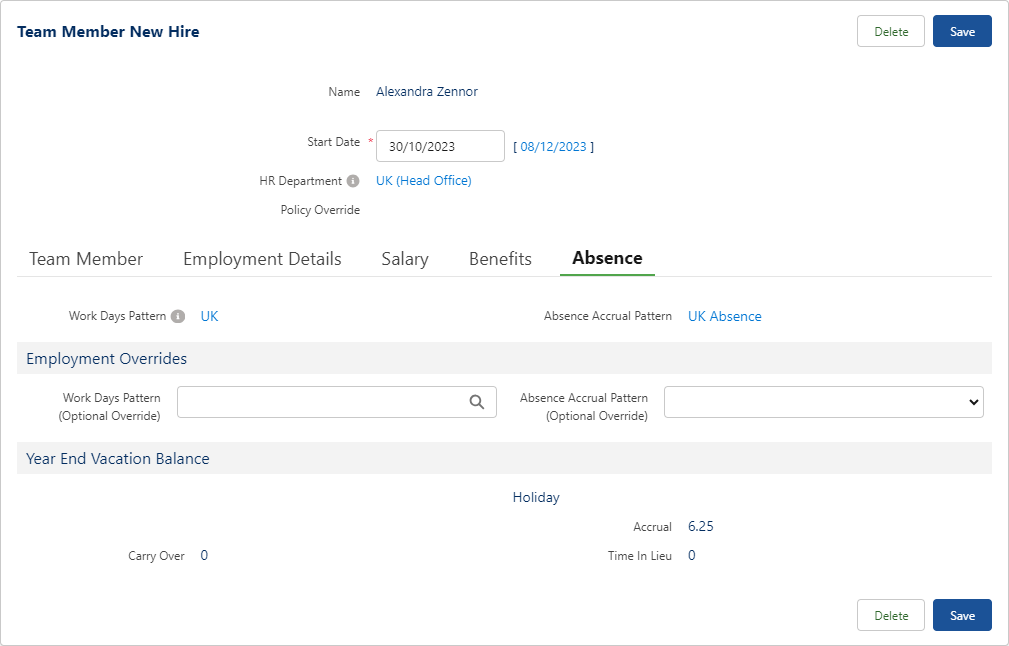Click the Holiday link under Year End Vacation Balance

coord(536,497)
